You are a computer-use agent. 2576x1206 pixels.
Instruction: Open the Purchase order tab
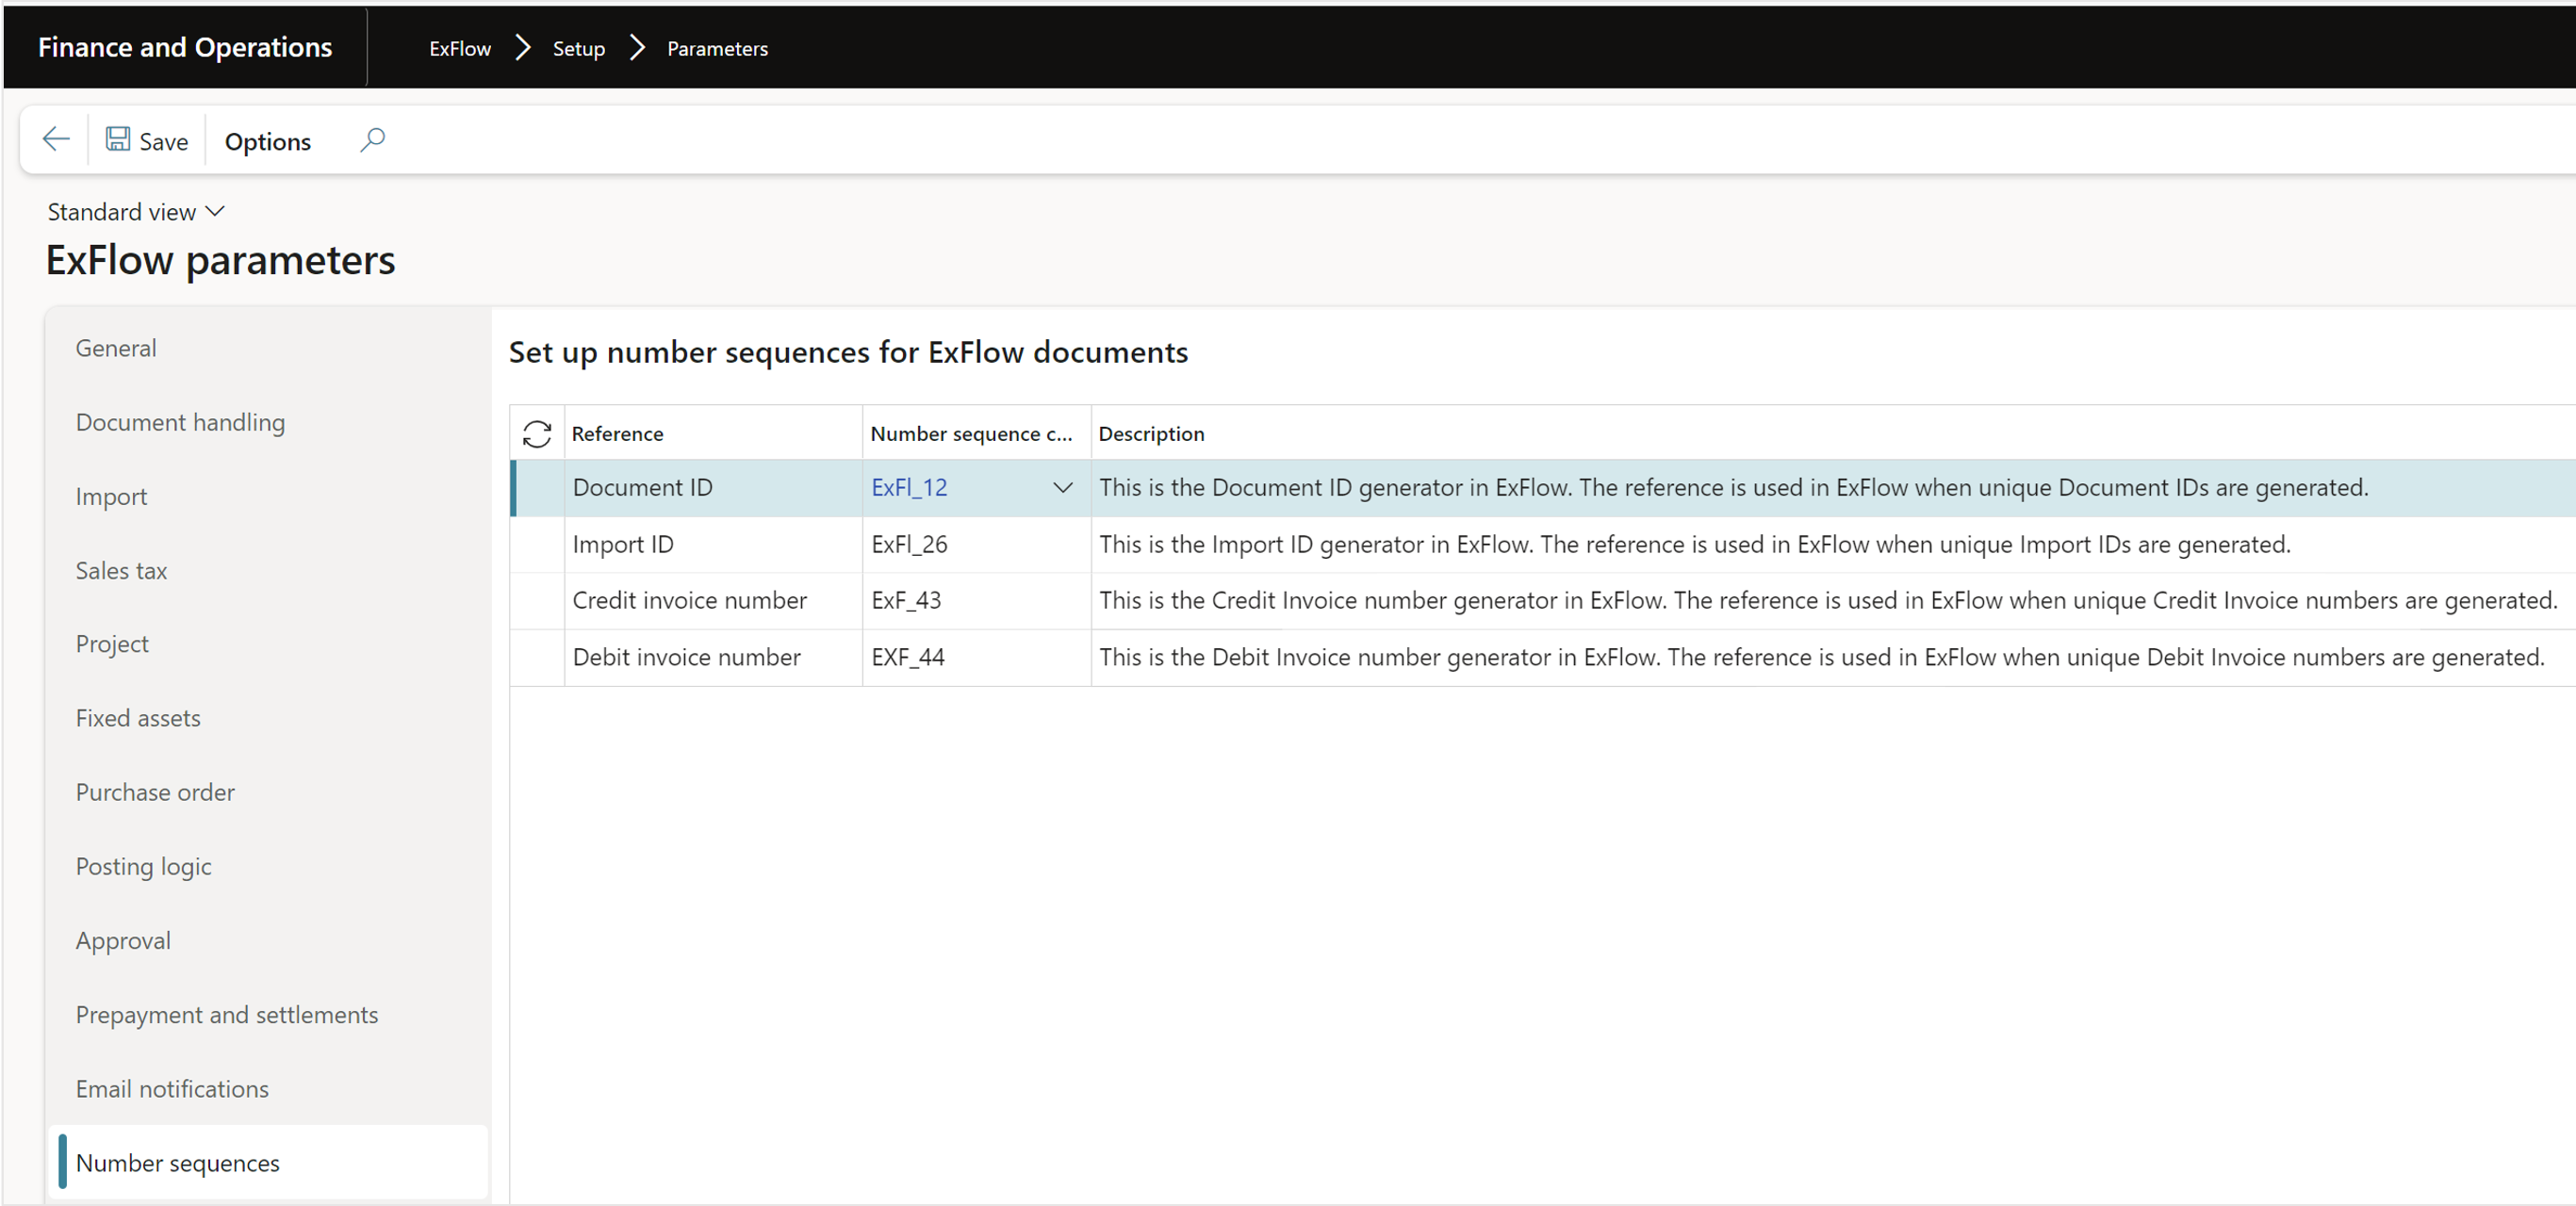coord(155,792)
